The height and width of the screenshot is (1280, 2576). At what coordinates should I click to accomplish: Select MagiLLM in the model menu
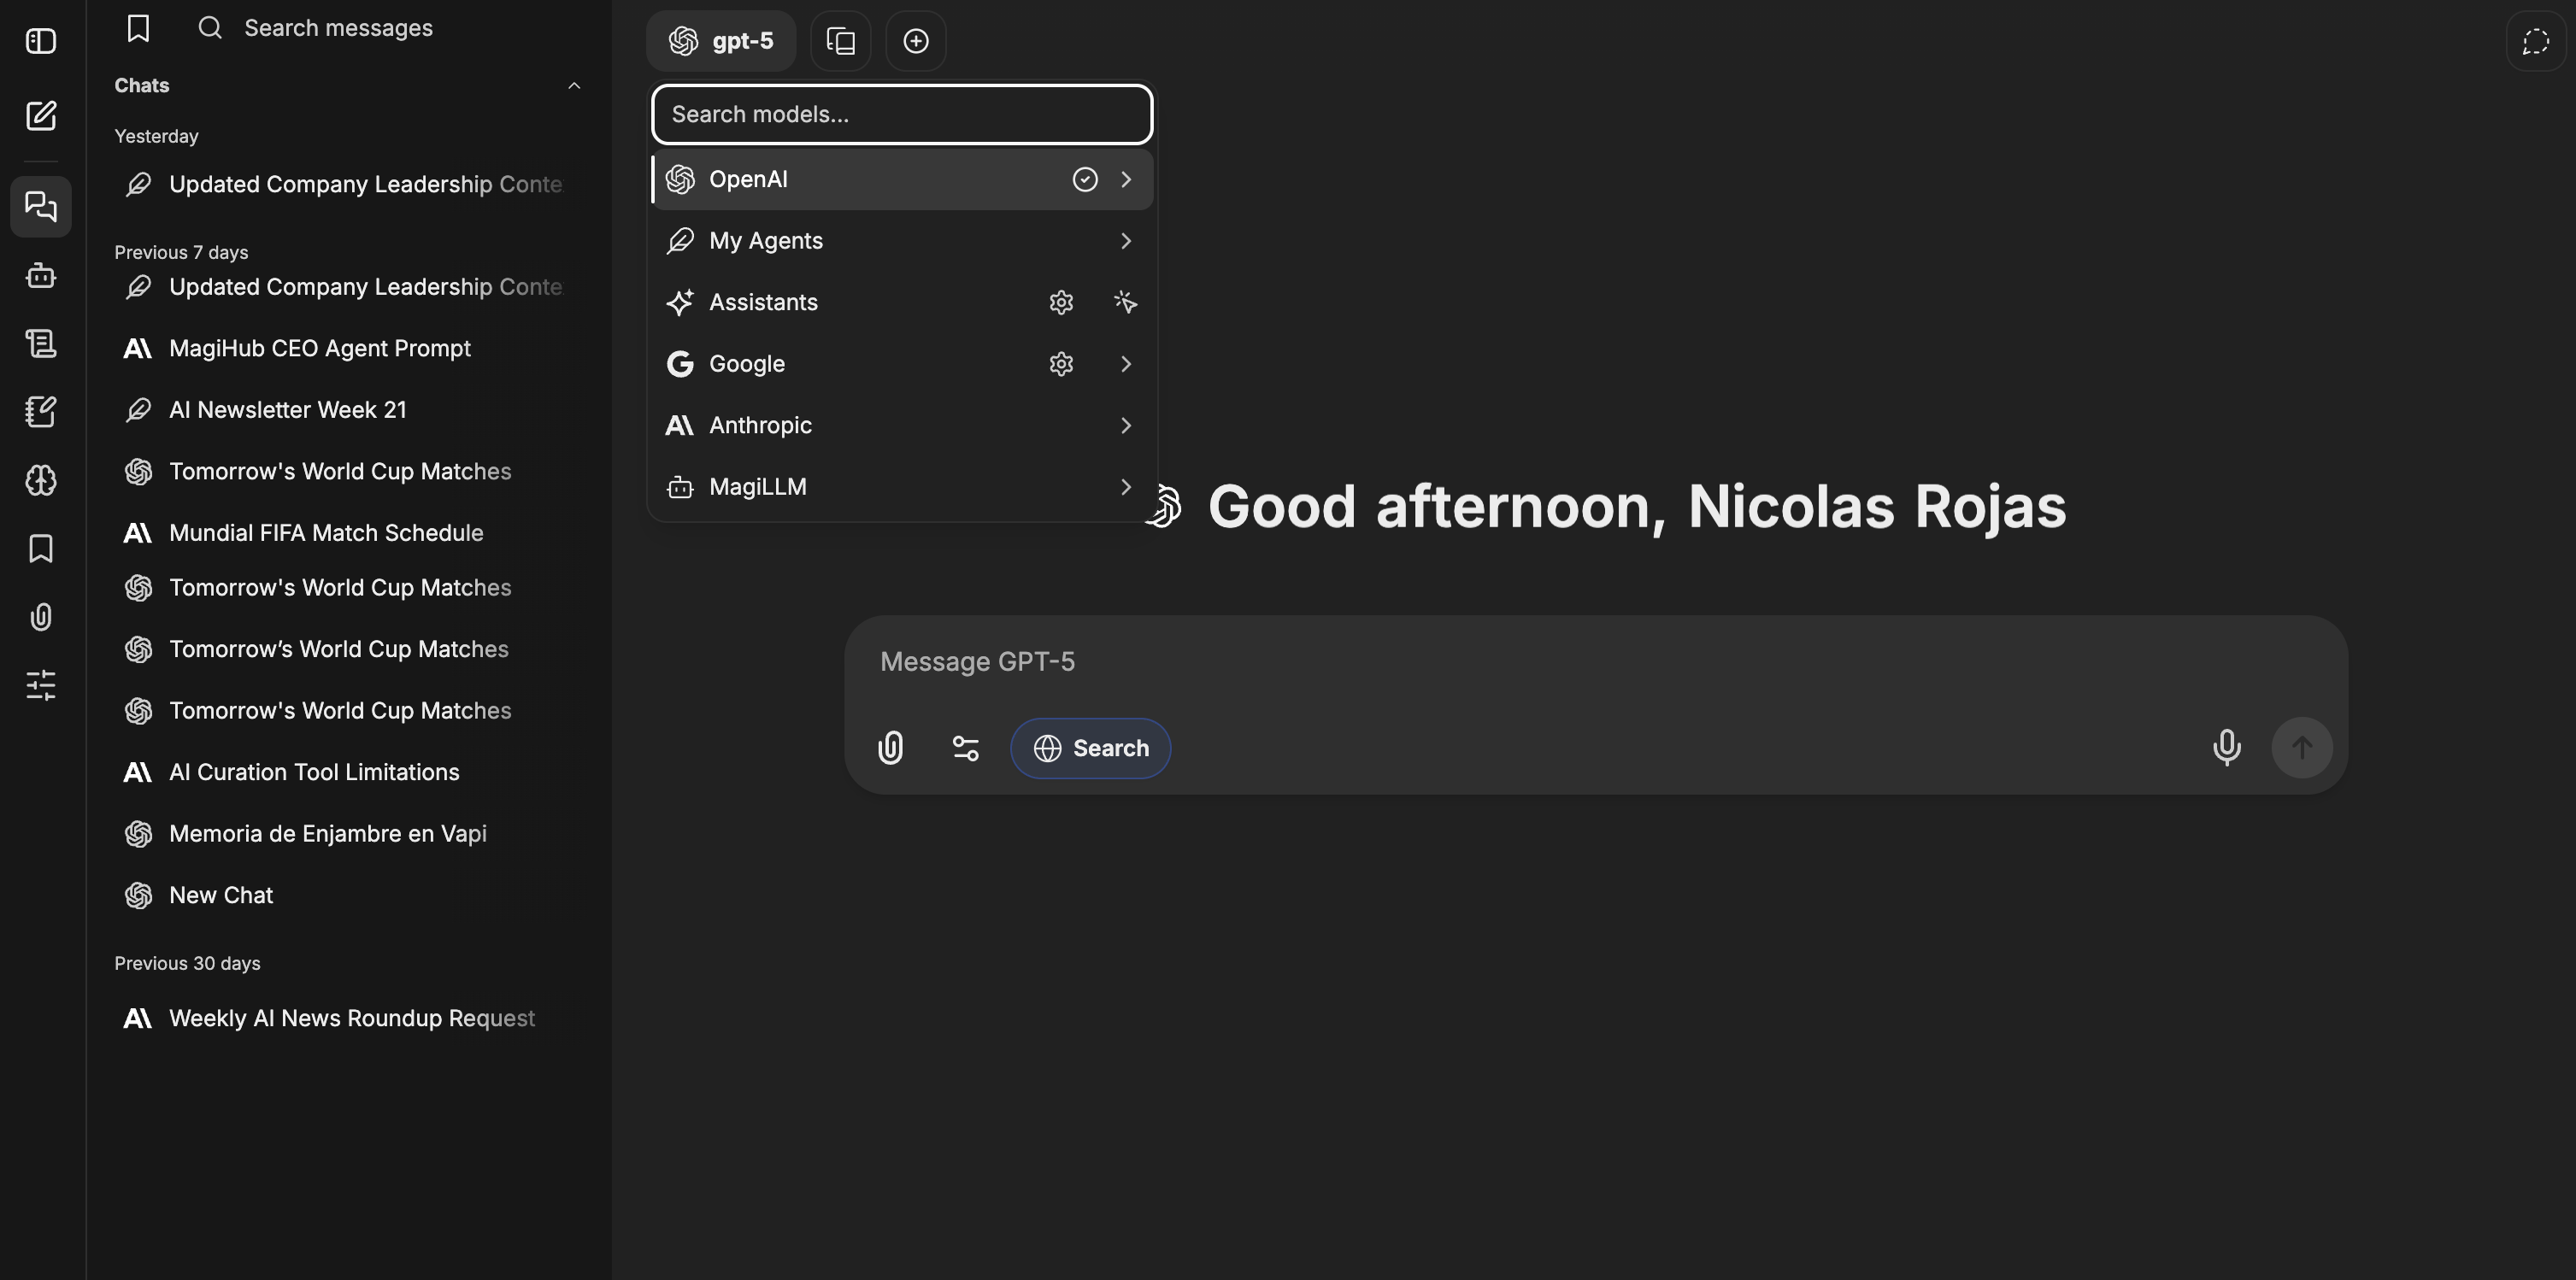pyautogui.click(x=902, y=487)
